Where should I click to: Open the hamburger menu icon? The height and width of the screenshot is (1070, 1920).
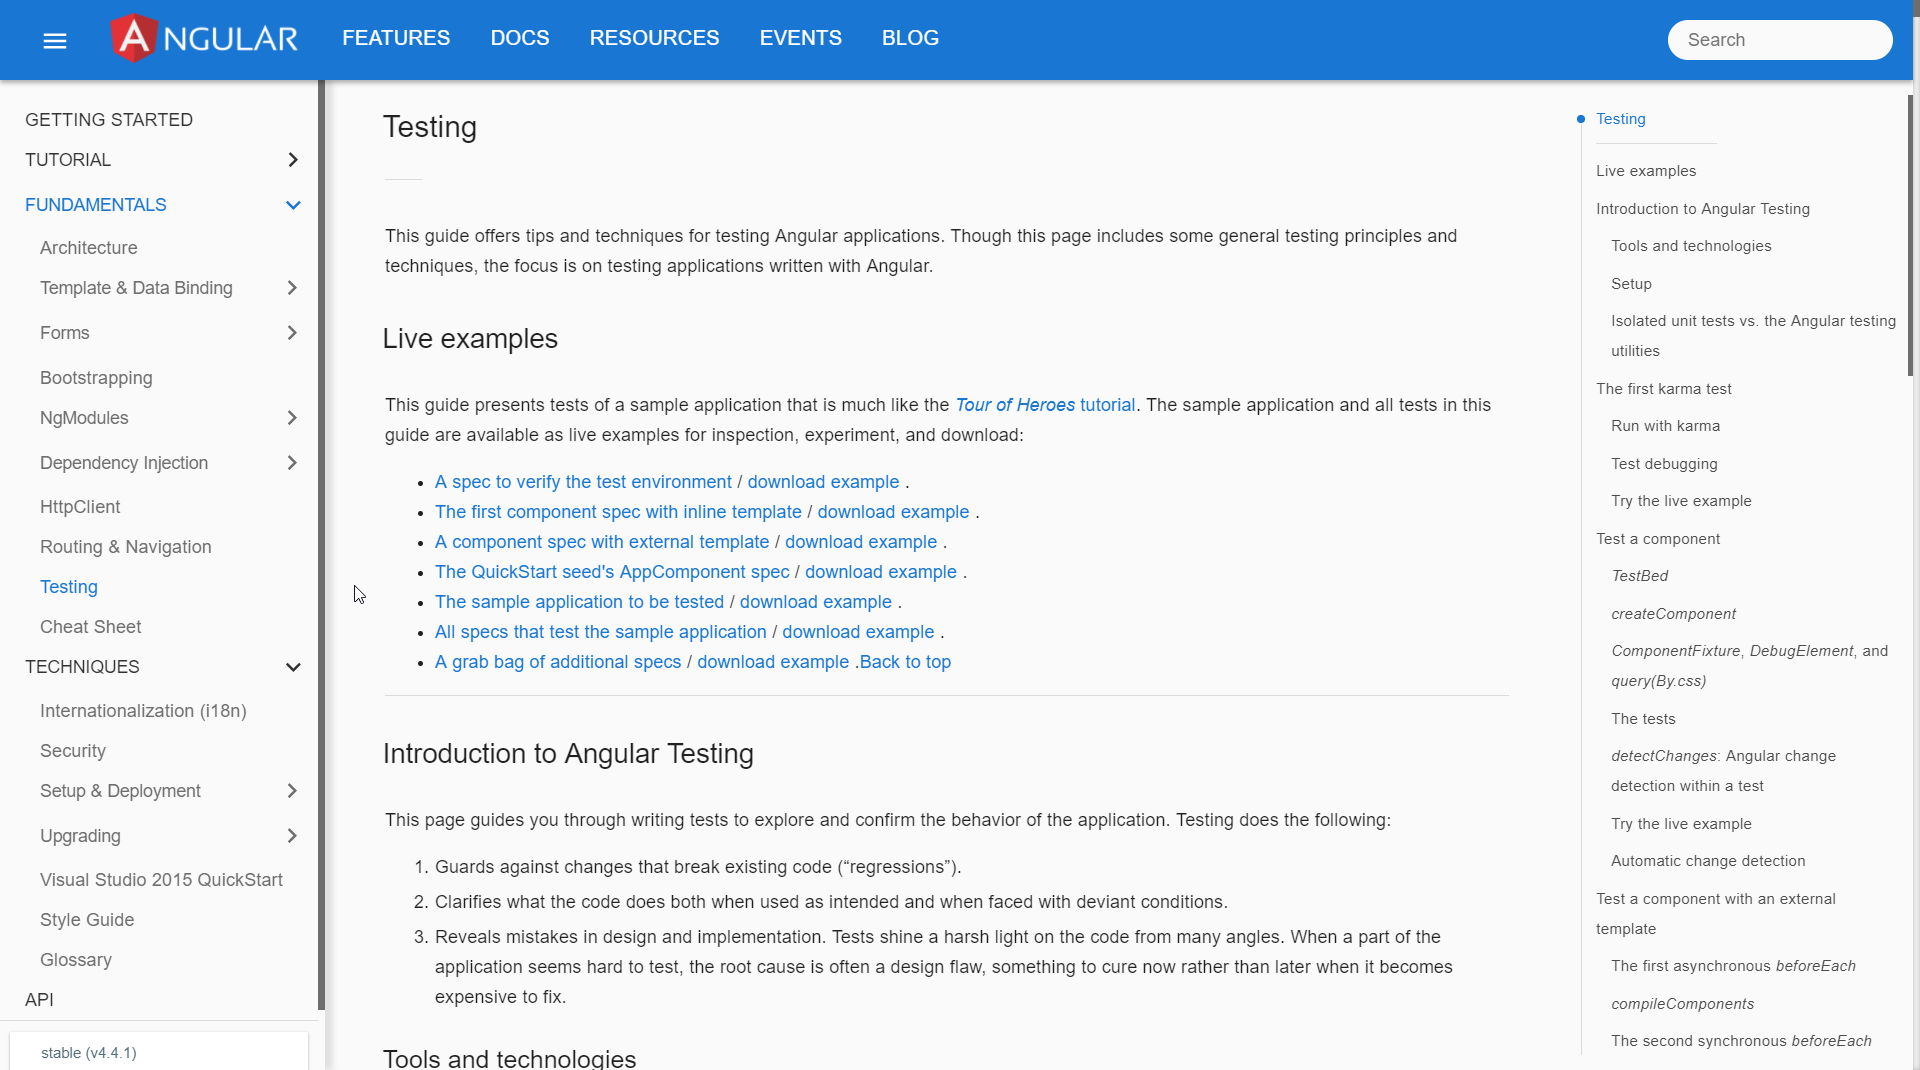pos(55,41)
